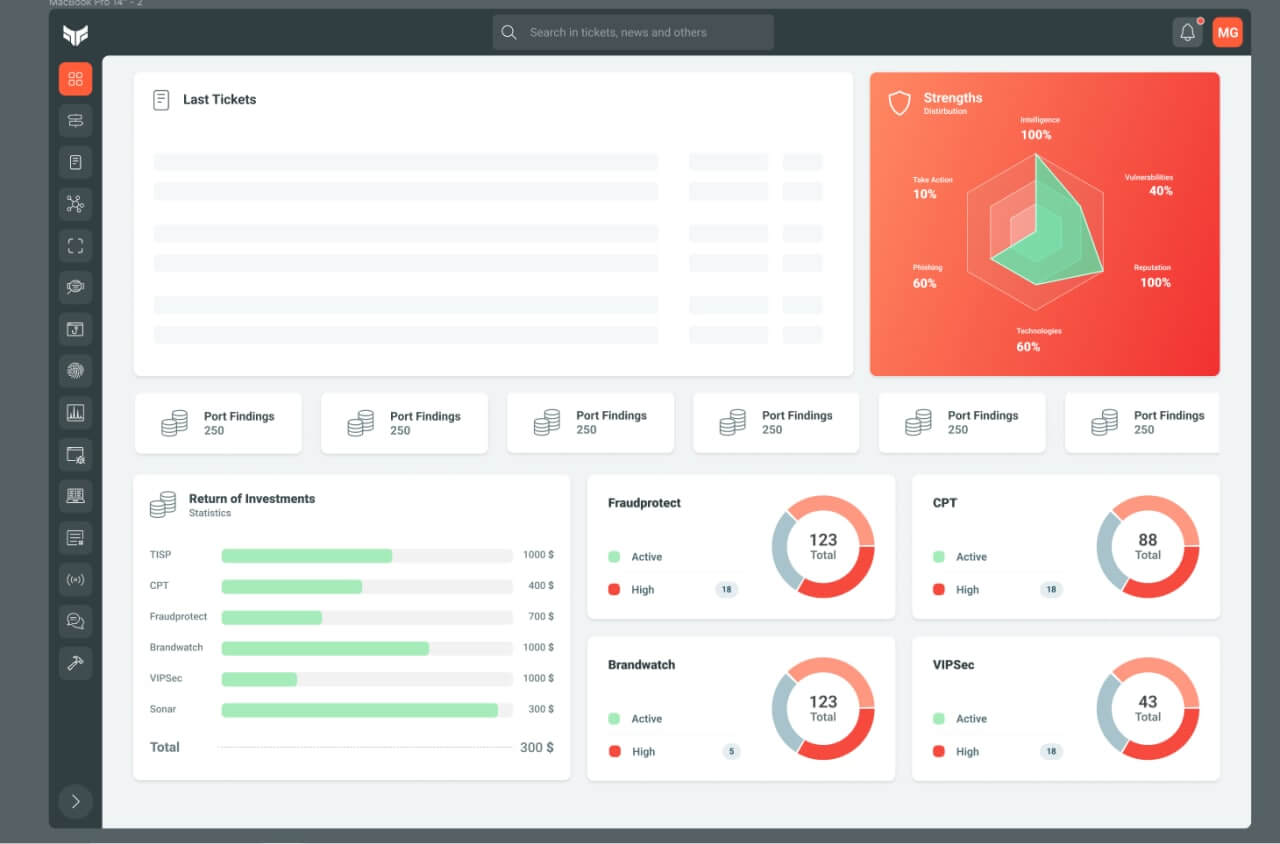This screenshot has height=844, width=1280.
Task: Click the scan frame icon in sidebar
Action: click(x=75, y=246)
